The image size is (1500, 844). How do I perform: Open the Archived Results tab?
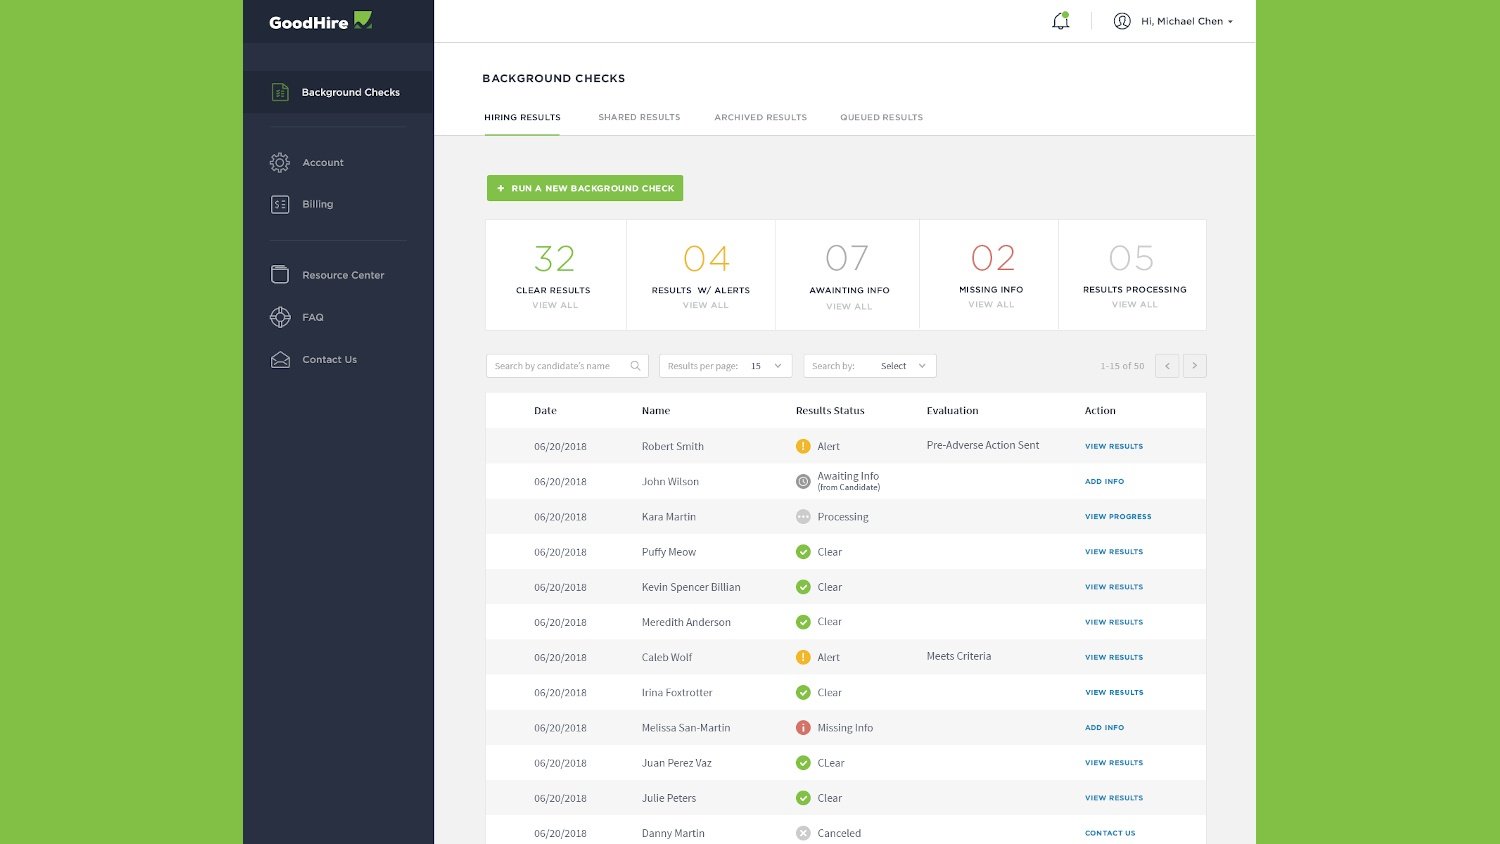760,117
